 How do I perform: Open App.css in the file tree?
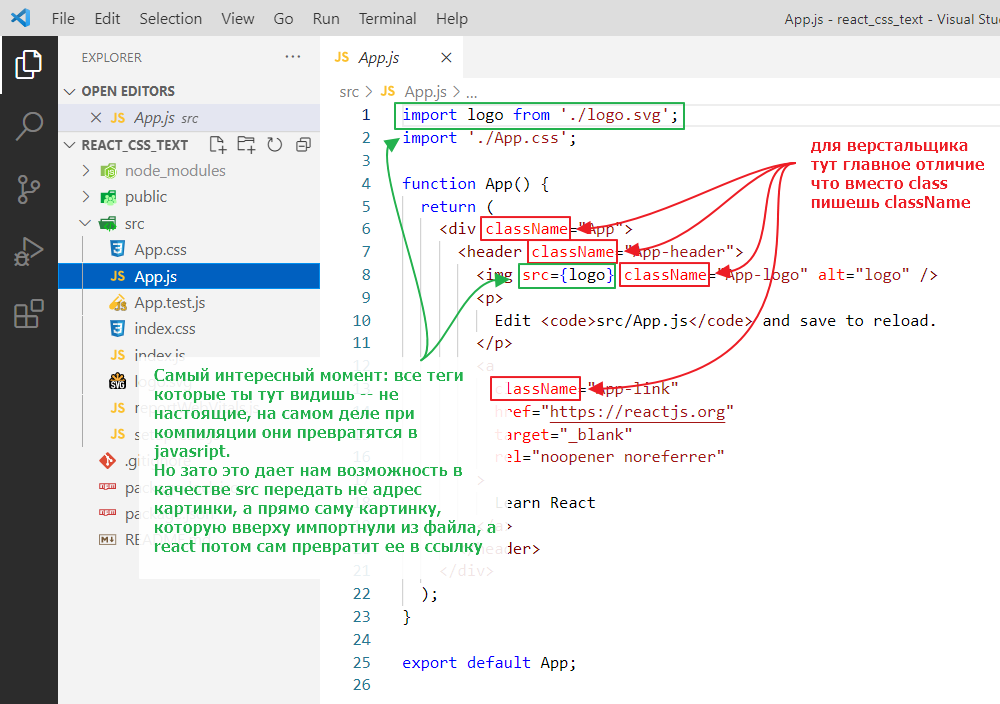point(160,250)
